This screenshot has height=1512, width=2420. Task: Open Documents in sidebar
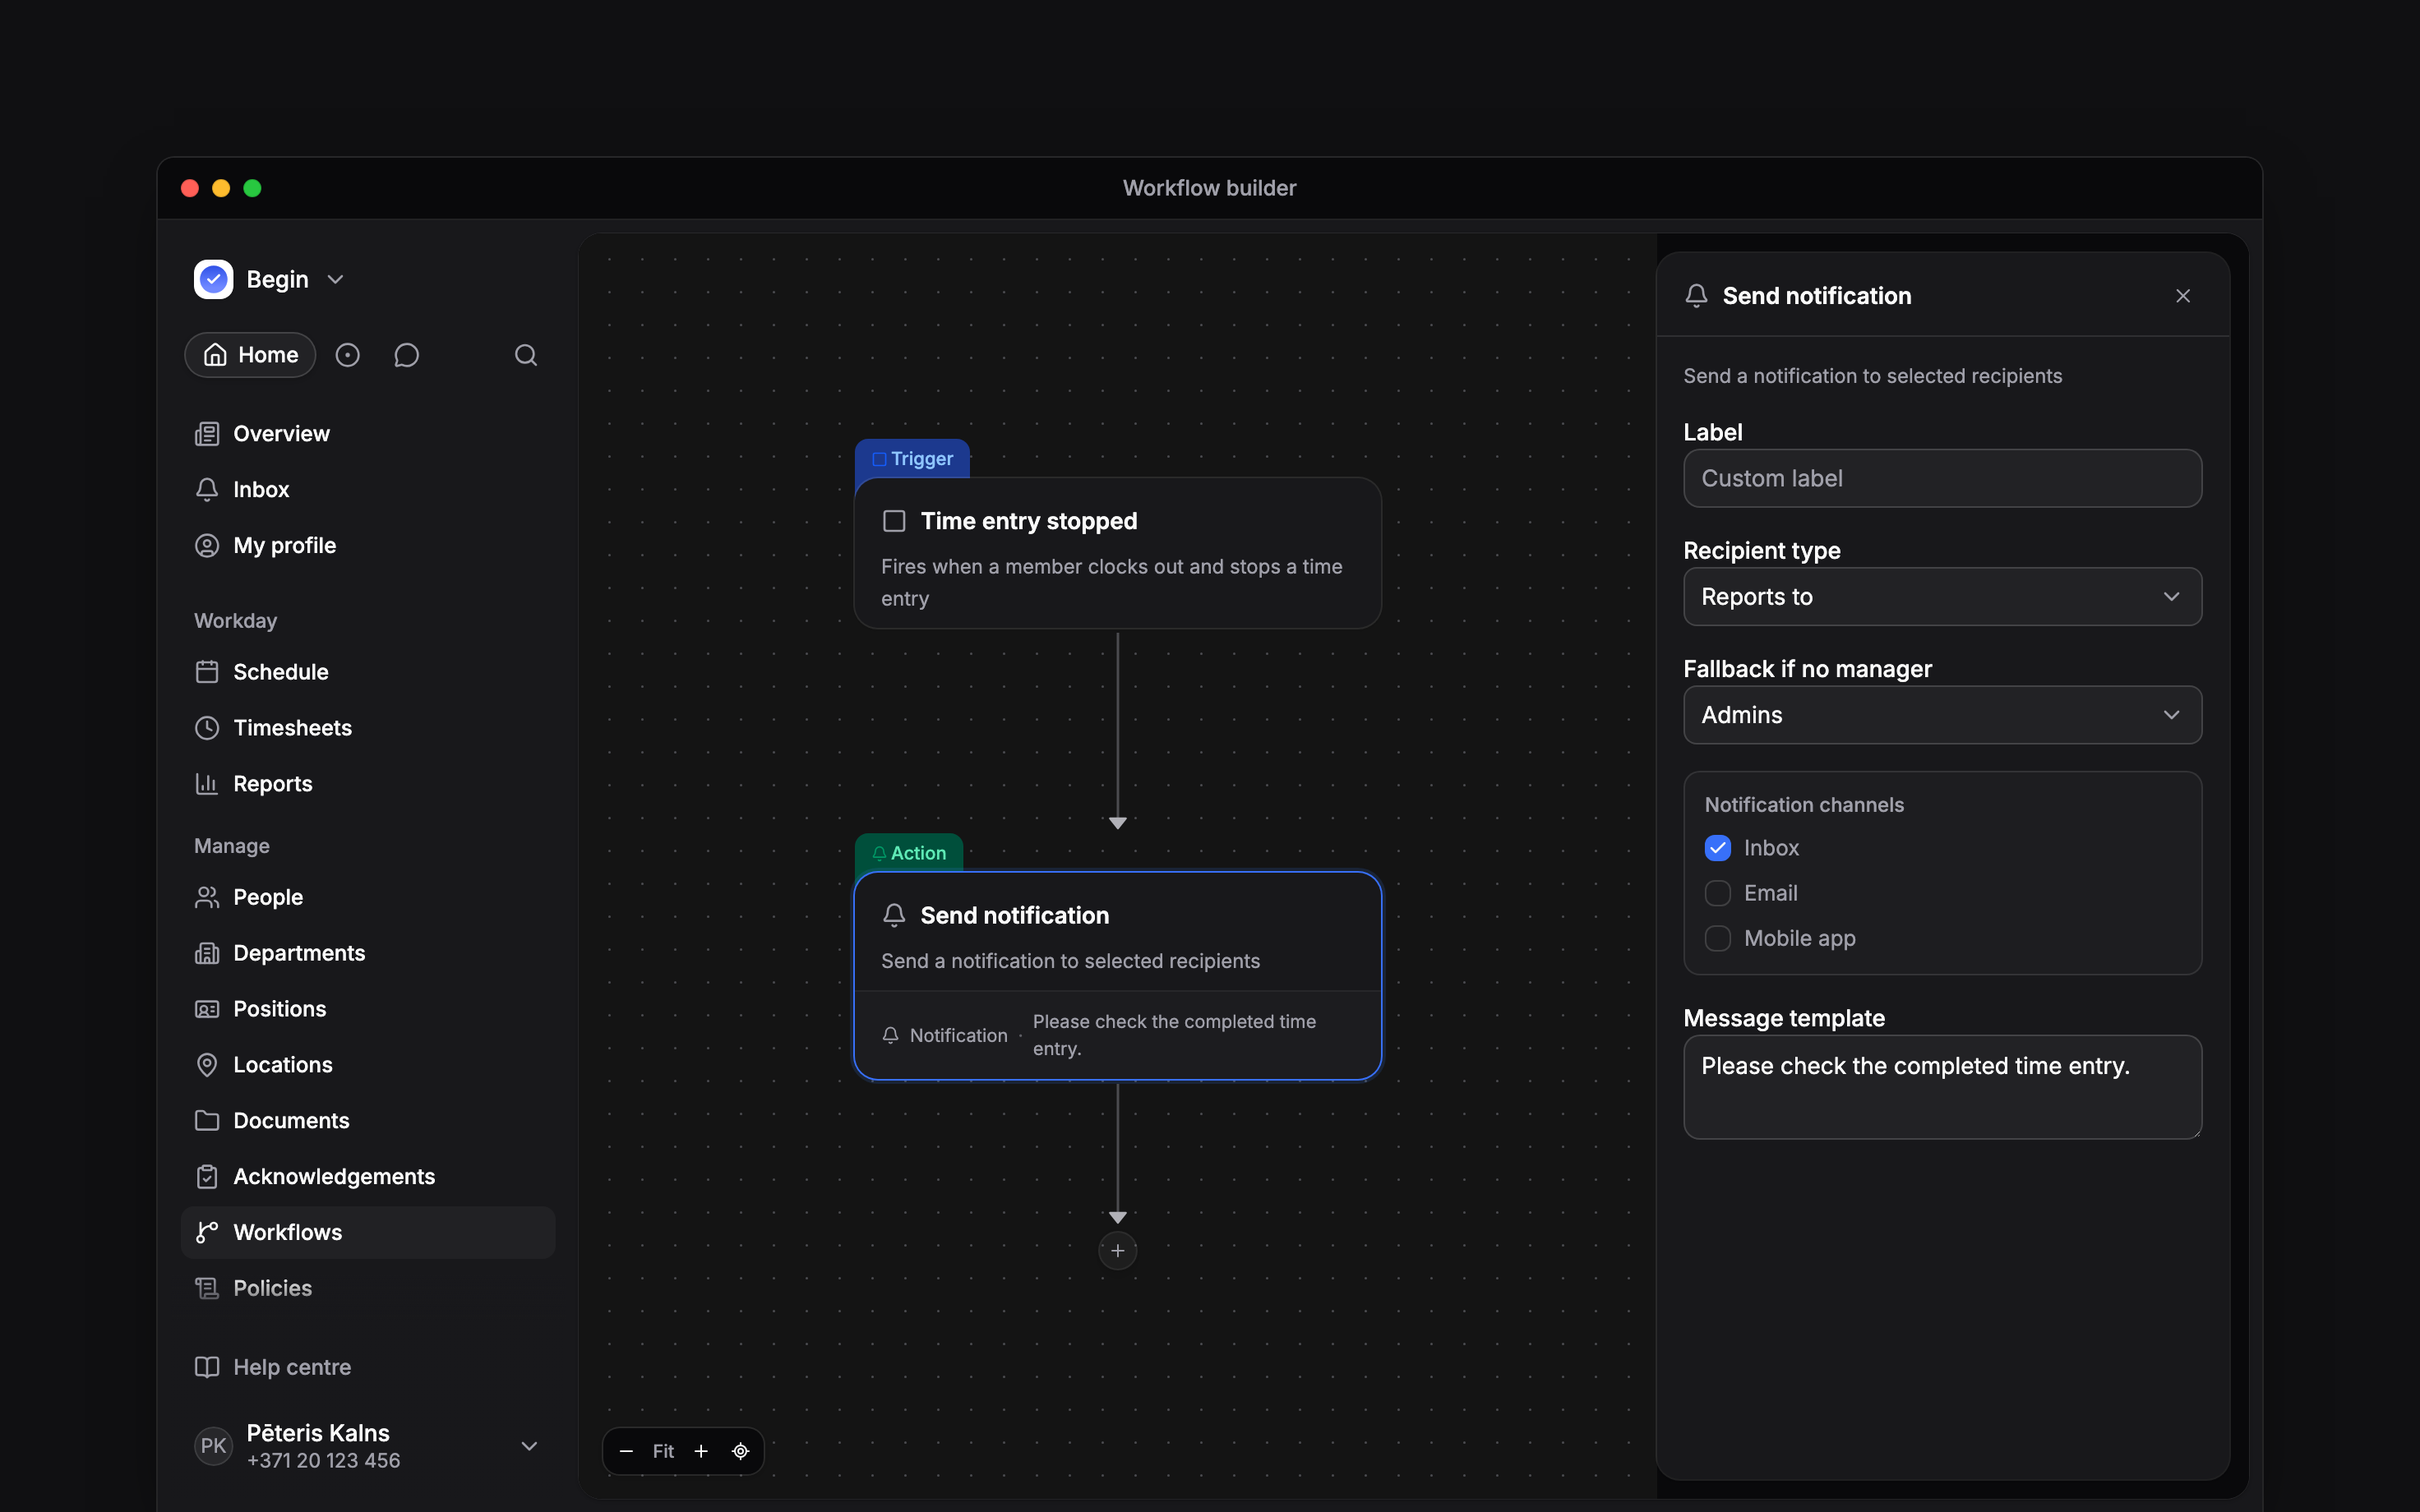point(368,1121)
